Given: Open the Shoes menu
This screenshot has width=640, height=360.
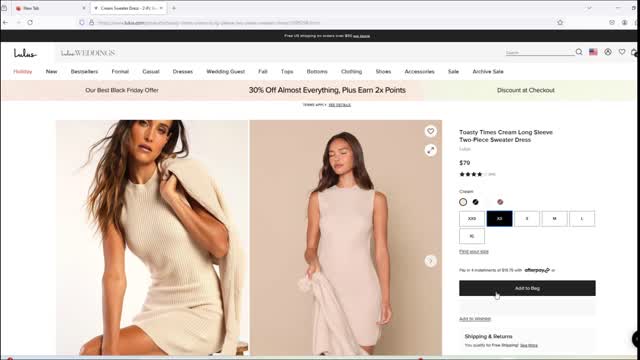Looking at the screenshot, I should pos(383,71).
